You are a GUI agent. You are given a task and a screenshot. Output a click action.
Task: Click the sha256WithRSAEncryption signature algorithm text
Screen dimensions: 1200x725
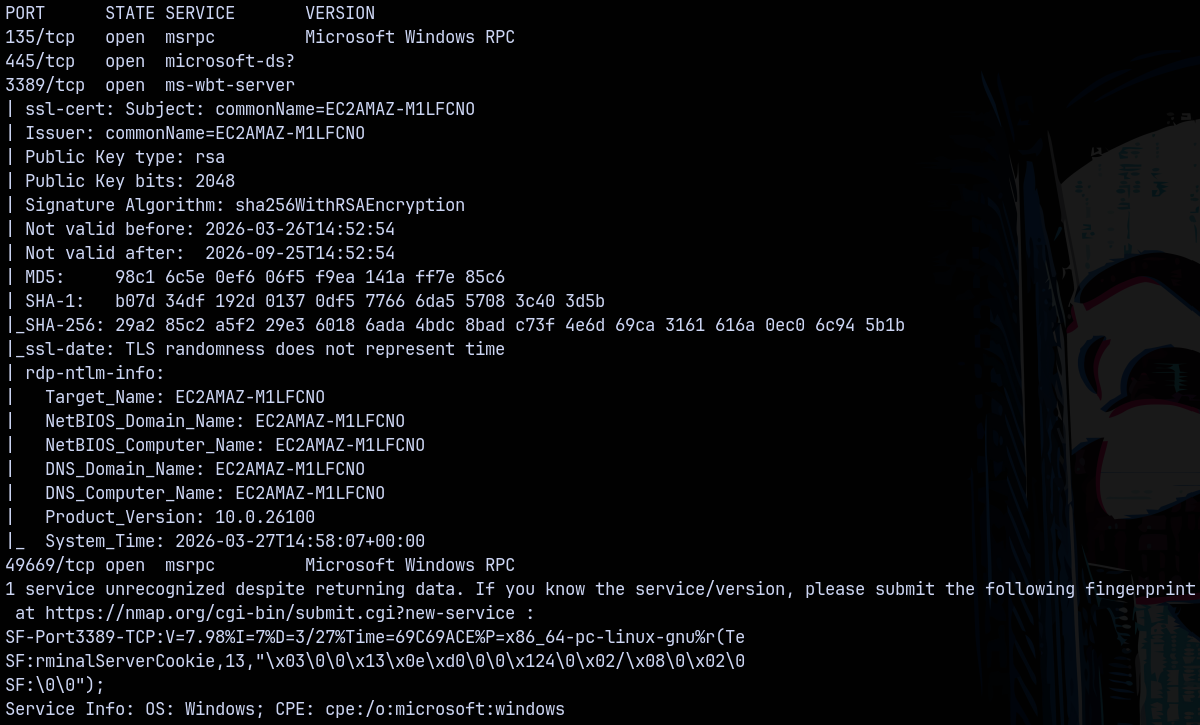click(x=350, y=205)
